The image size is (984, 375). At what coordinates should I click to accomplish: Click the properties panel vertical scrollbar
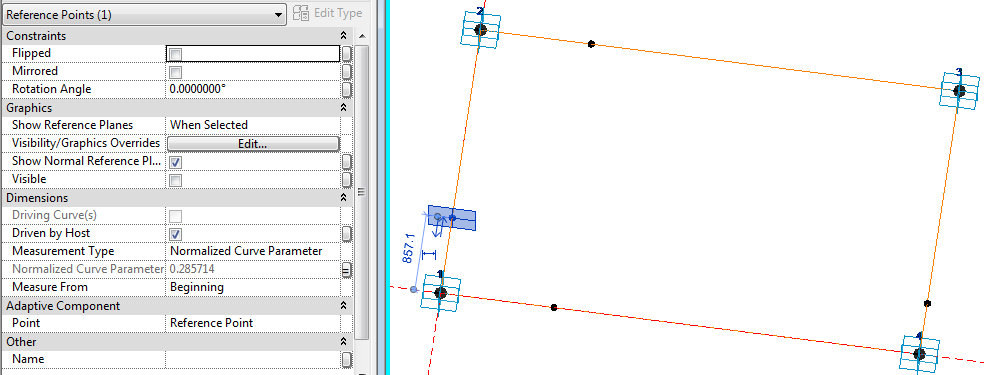361,191
